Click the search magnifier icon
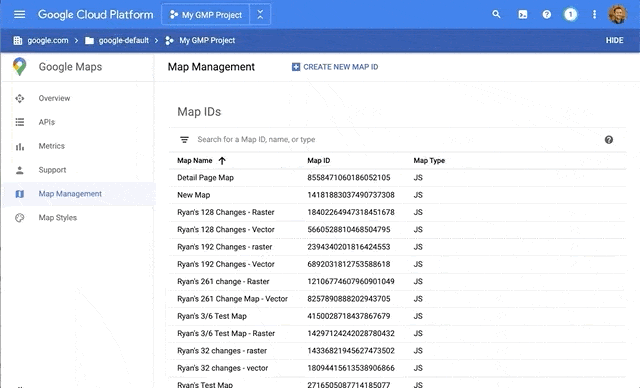 [x=496, y=15]
